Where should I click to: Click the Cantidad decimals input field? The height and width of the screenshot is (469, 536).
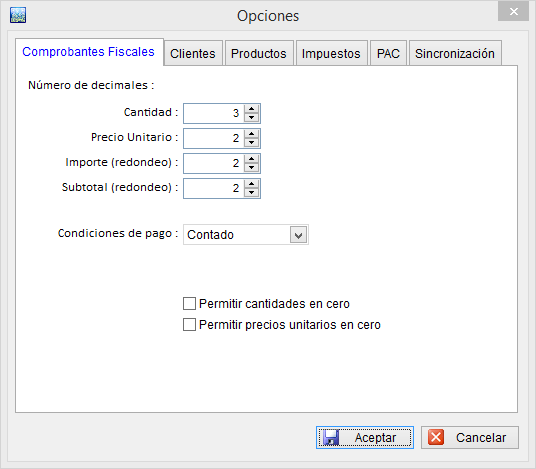214,113
